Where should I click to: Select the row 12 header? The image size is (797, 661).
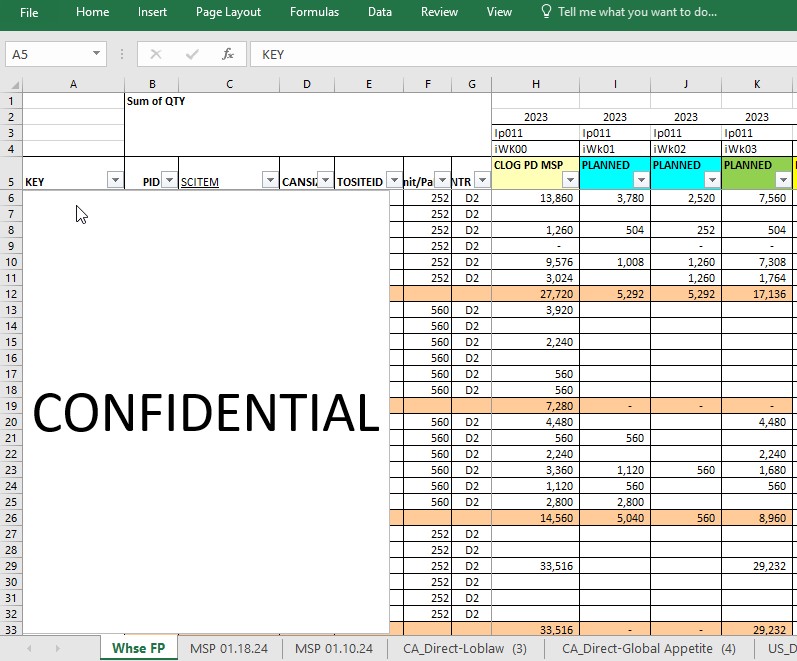pos(11,294)
